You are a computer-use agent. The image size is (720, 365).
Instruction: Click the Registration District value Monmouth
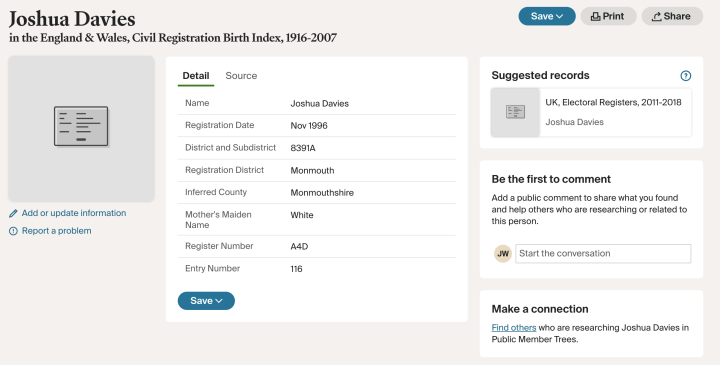312,171
